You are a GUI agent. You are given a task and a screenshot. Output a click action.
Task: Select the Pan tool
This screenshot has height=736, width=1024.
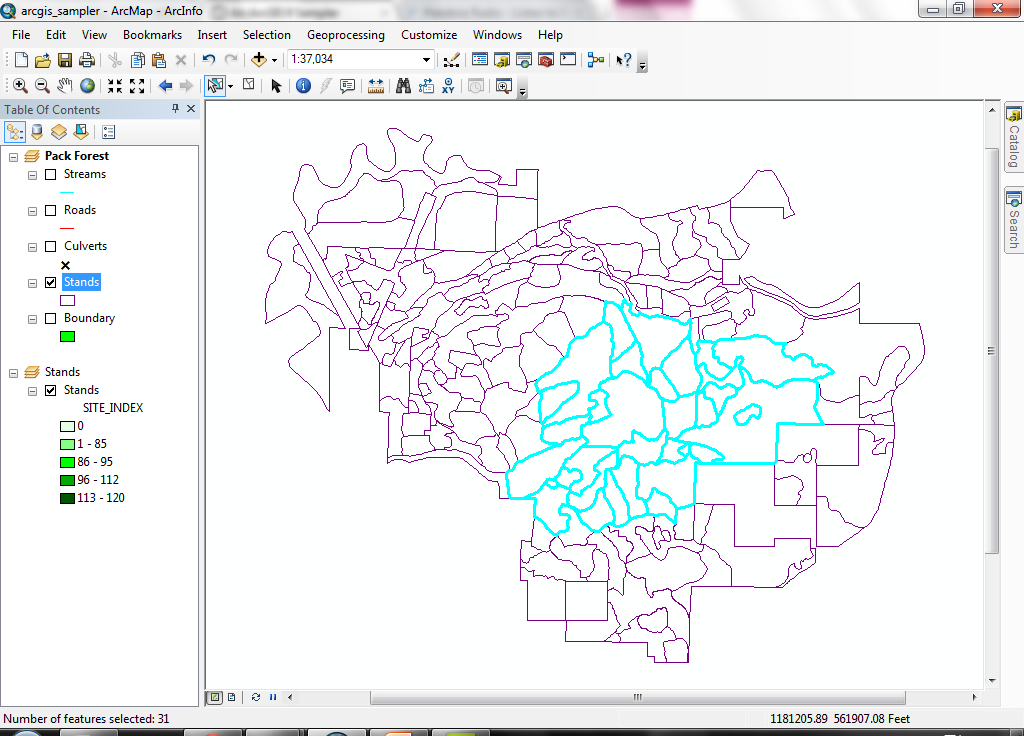click(x=65, y=86)
